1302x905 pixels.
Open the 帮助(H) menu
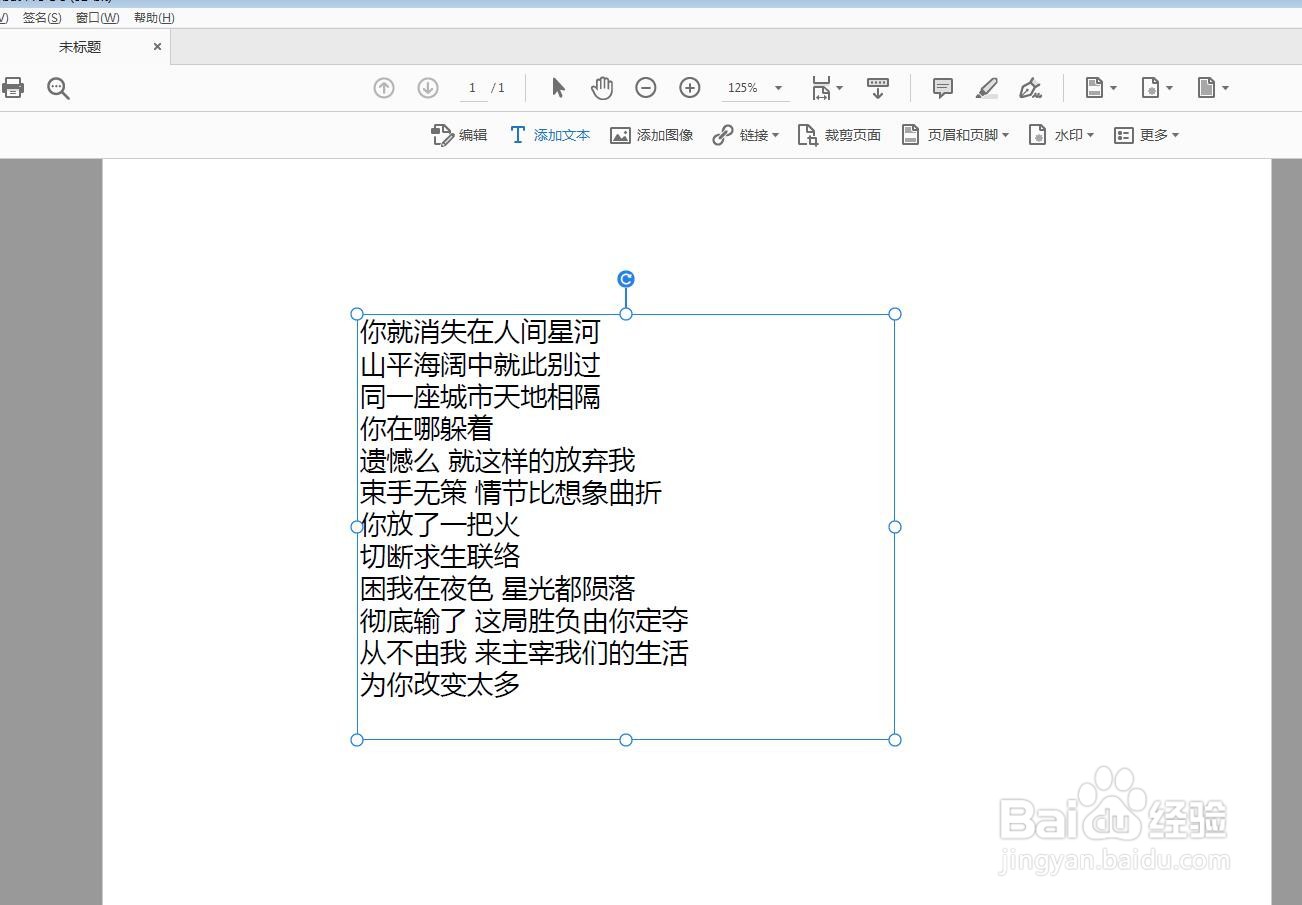tap(154, 18)
